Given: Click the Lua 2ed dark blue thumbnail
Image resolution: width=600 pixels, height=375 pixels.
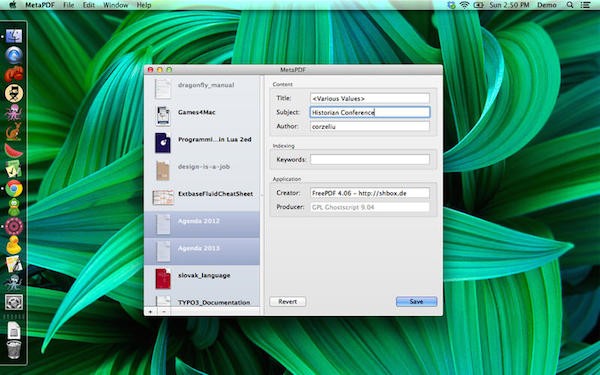Looking at the screenshot, I should (163, 143).
